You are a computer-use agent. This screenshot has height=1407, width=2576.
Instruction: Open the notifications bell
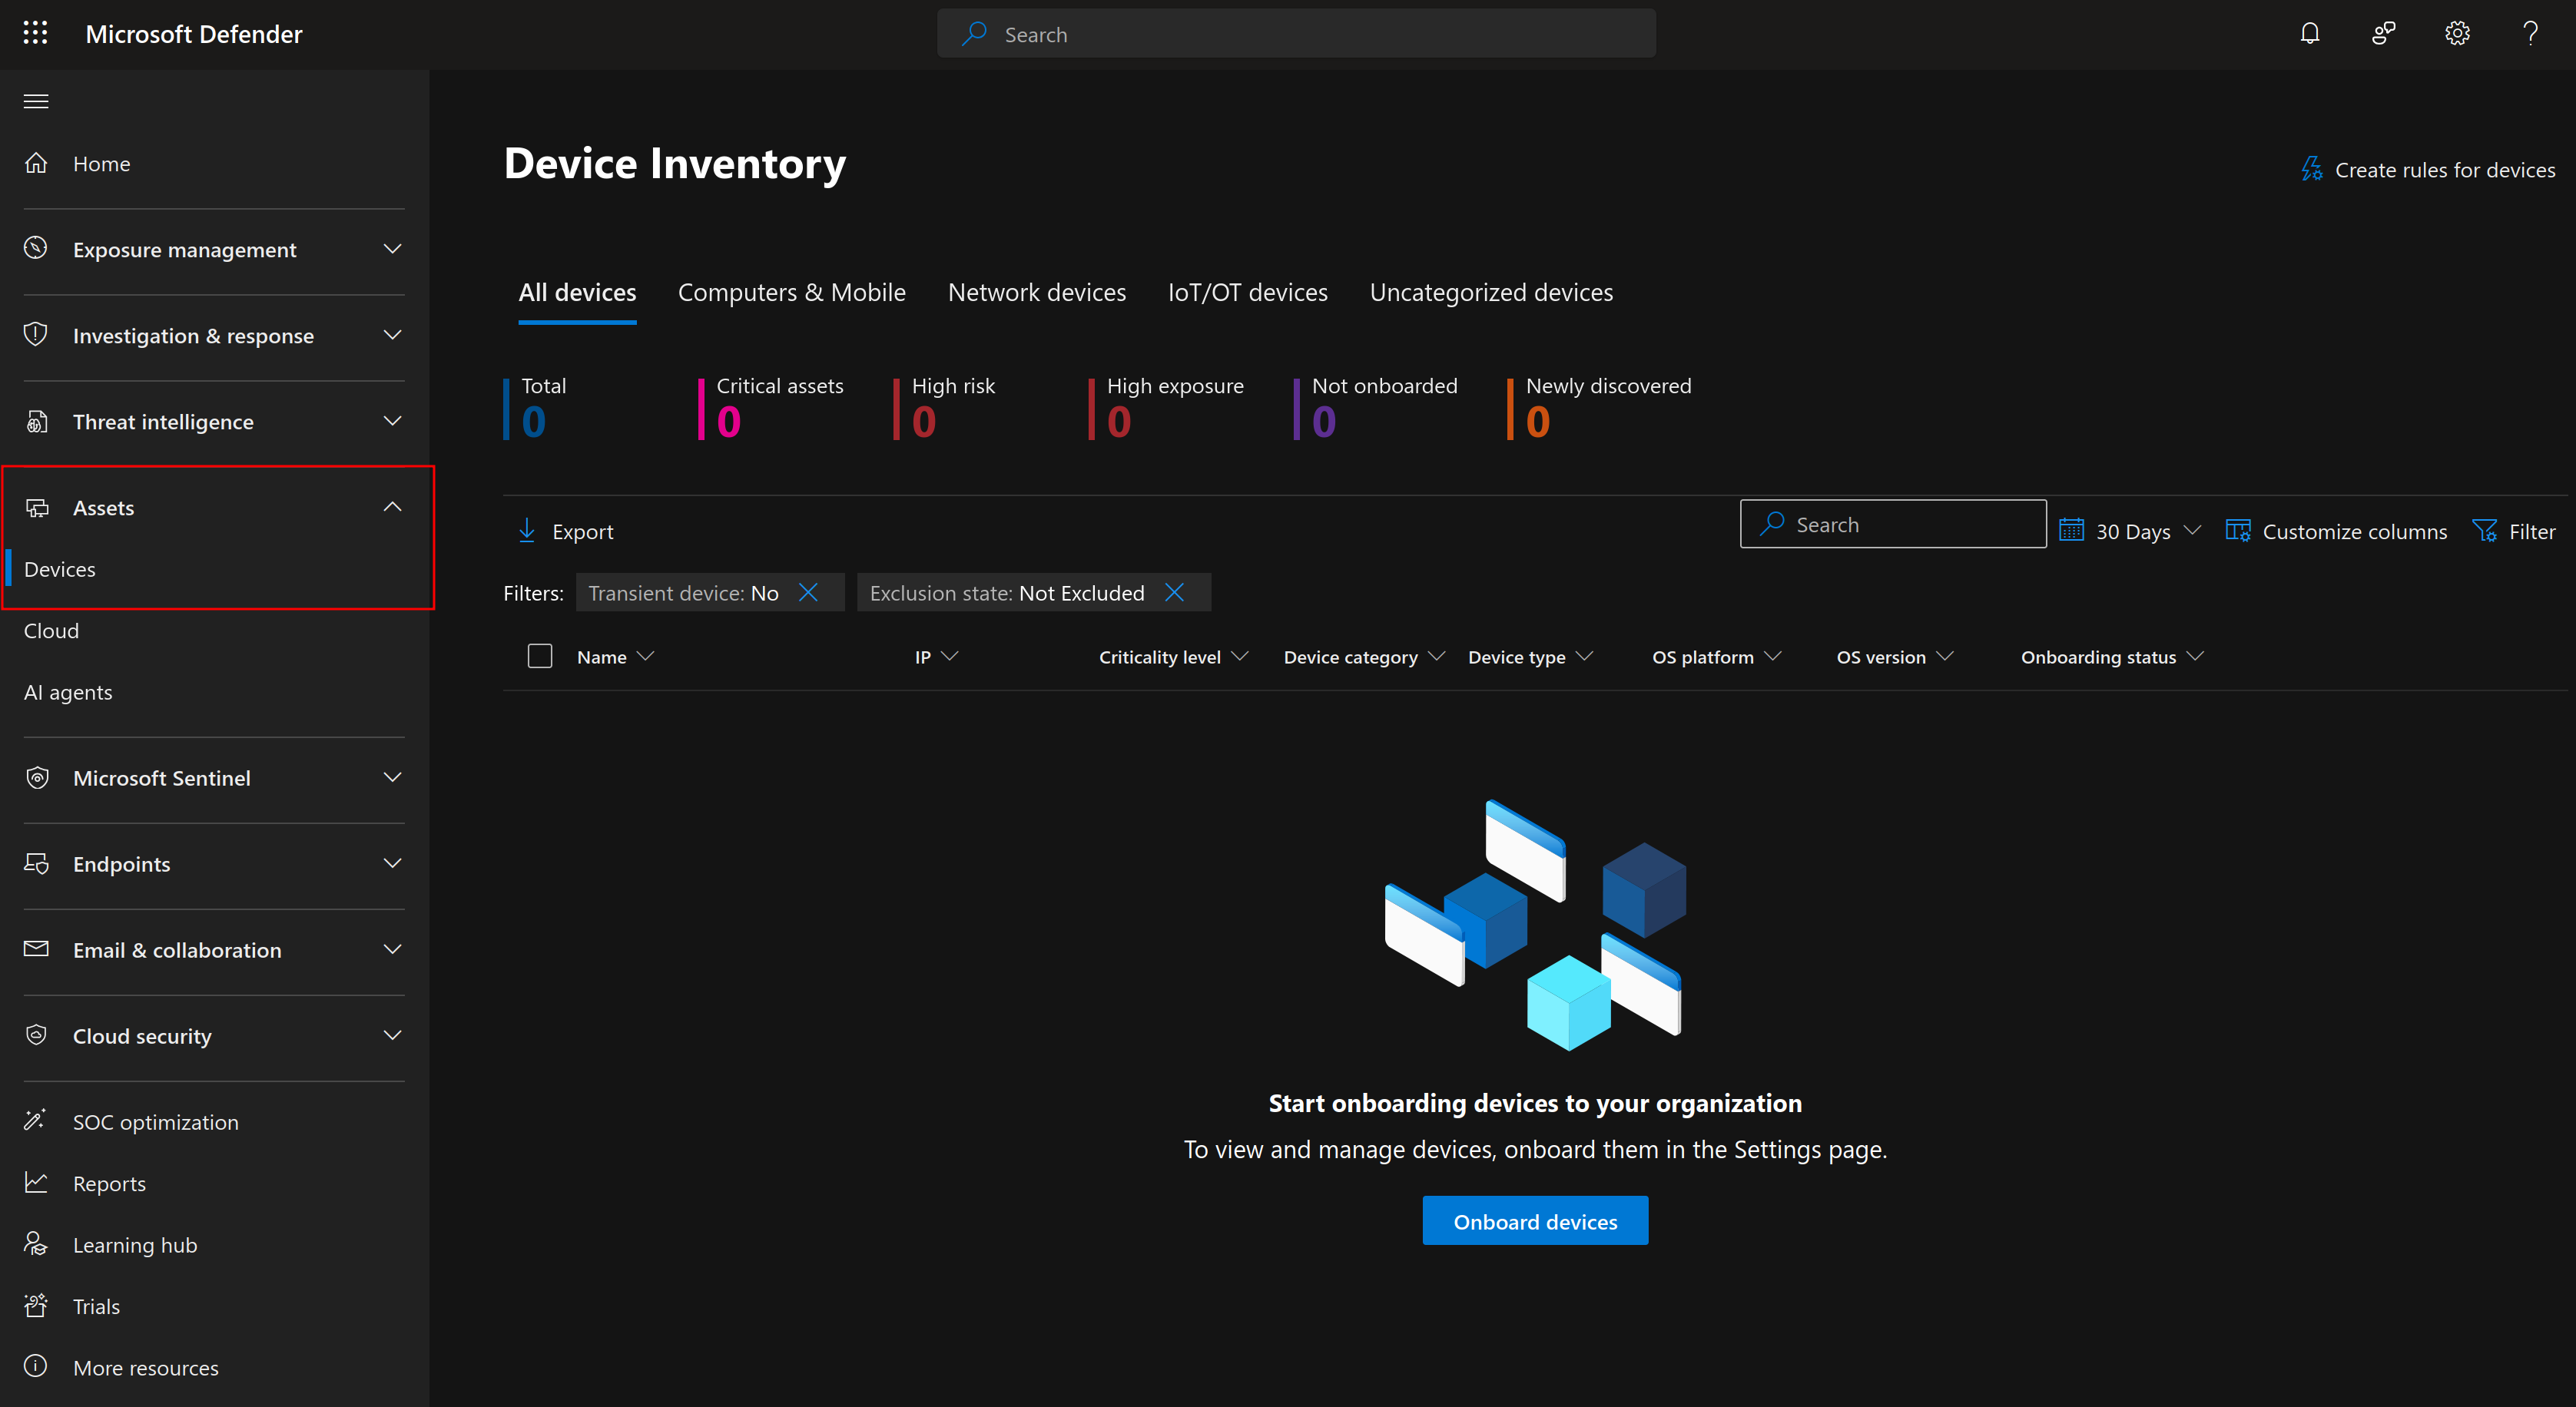tap(2309, 34)
